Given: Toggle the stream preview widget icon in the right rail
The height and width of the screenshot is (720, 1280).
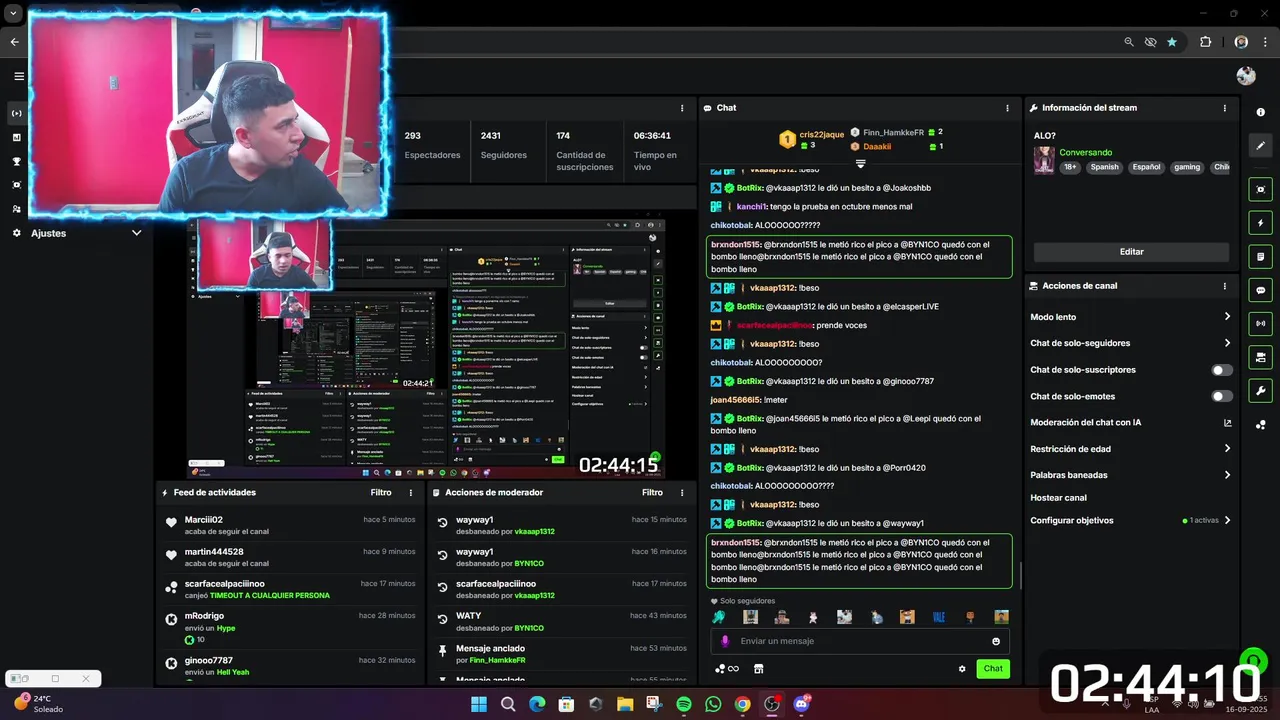Looking at the screenshot, I should pos(1260,189).
